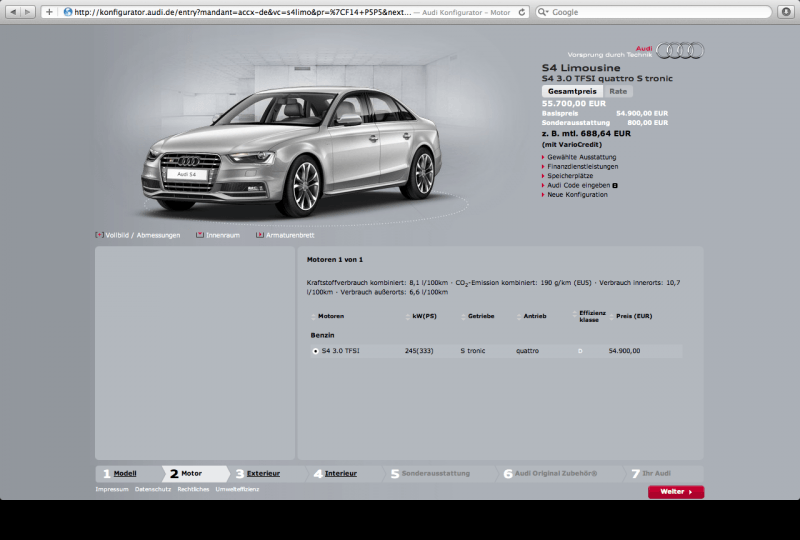Go to step 5 Sonderausstattung
The image size is (800, 540).
click(x=435, y=473)
